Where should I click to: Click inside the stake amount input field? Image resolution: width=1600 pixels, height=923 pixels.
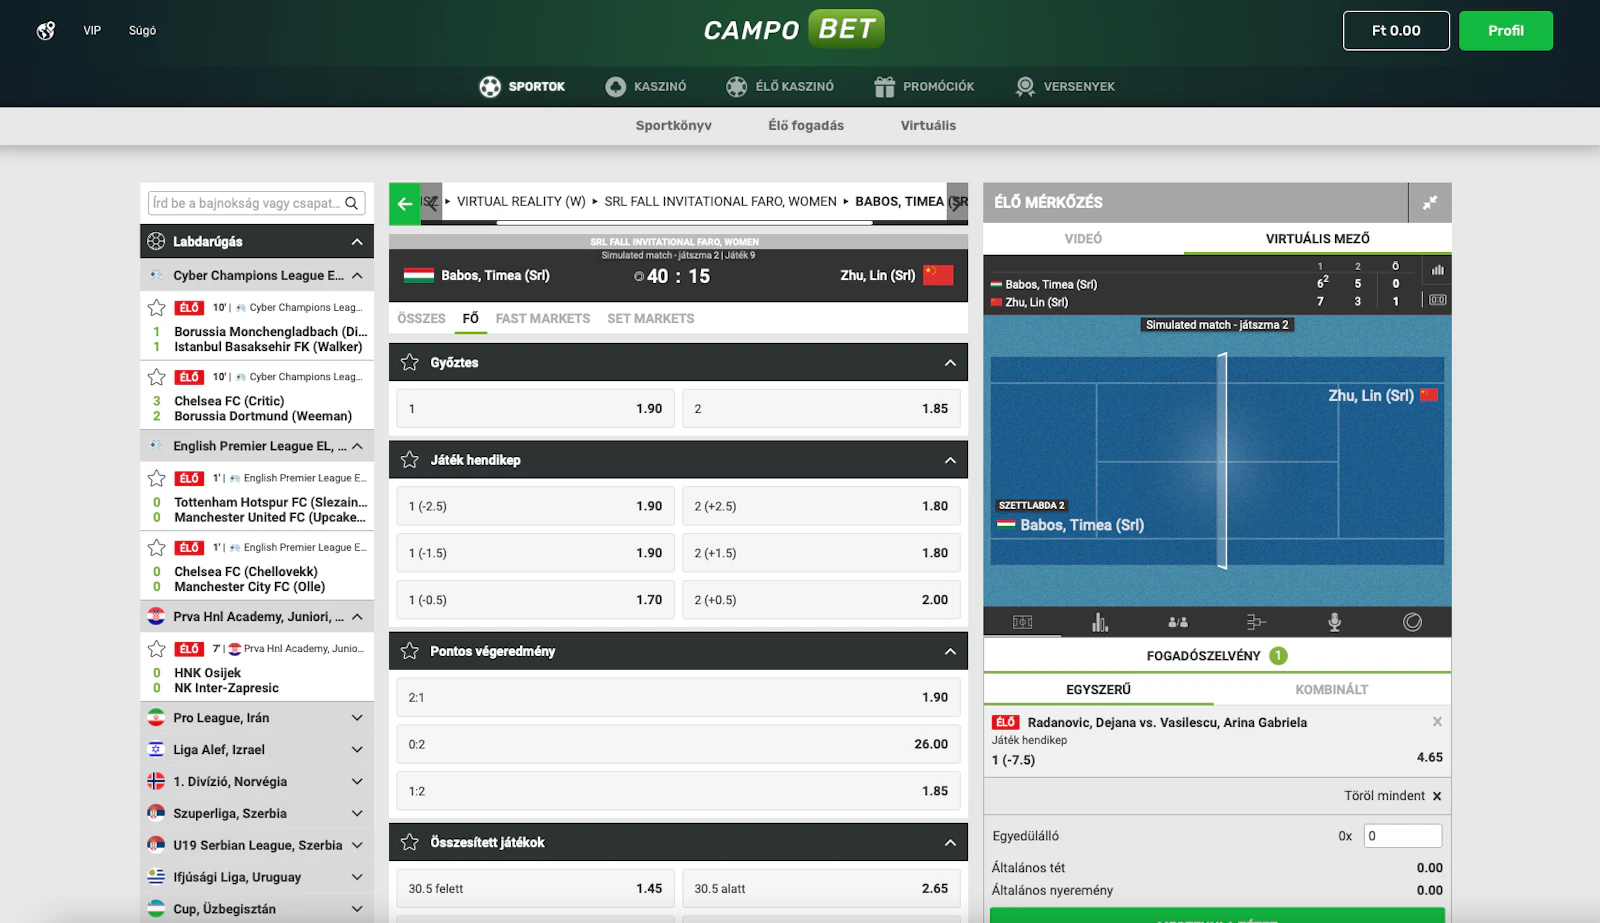[x=1402, y=835]
